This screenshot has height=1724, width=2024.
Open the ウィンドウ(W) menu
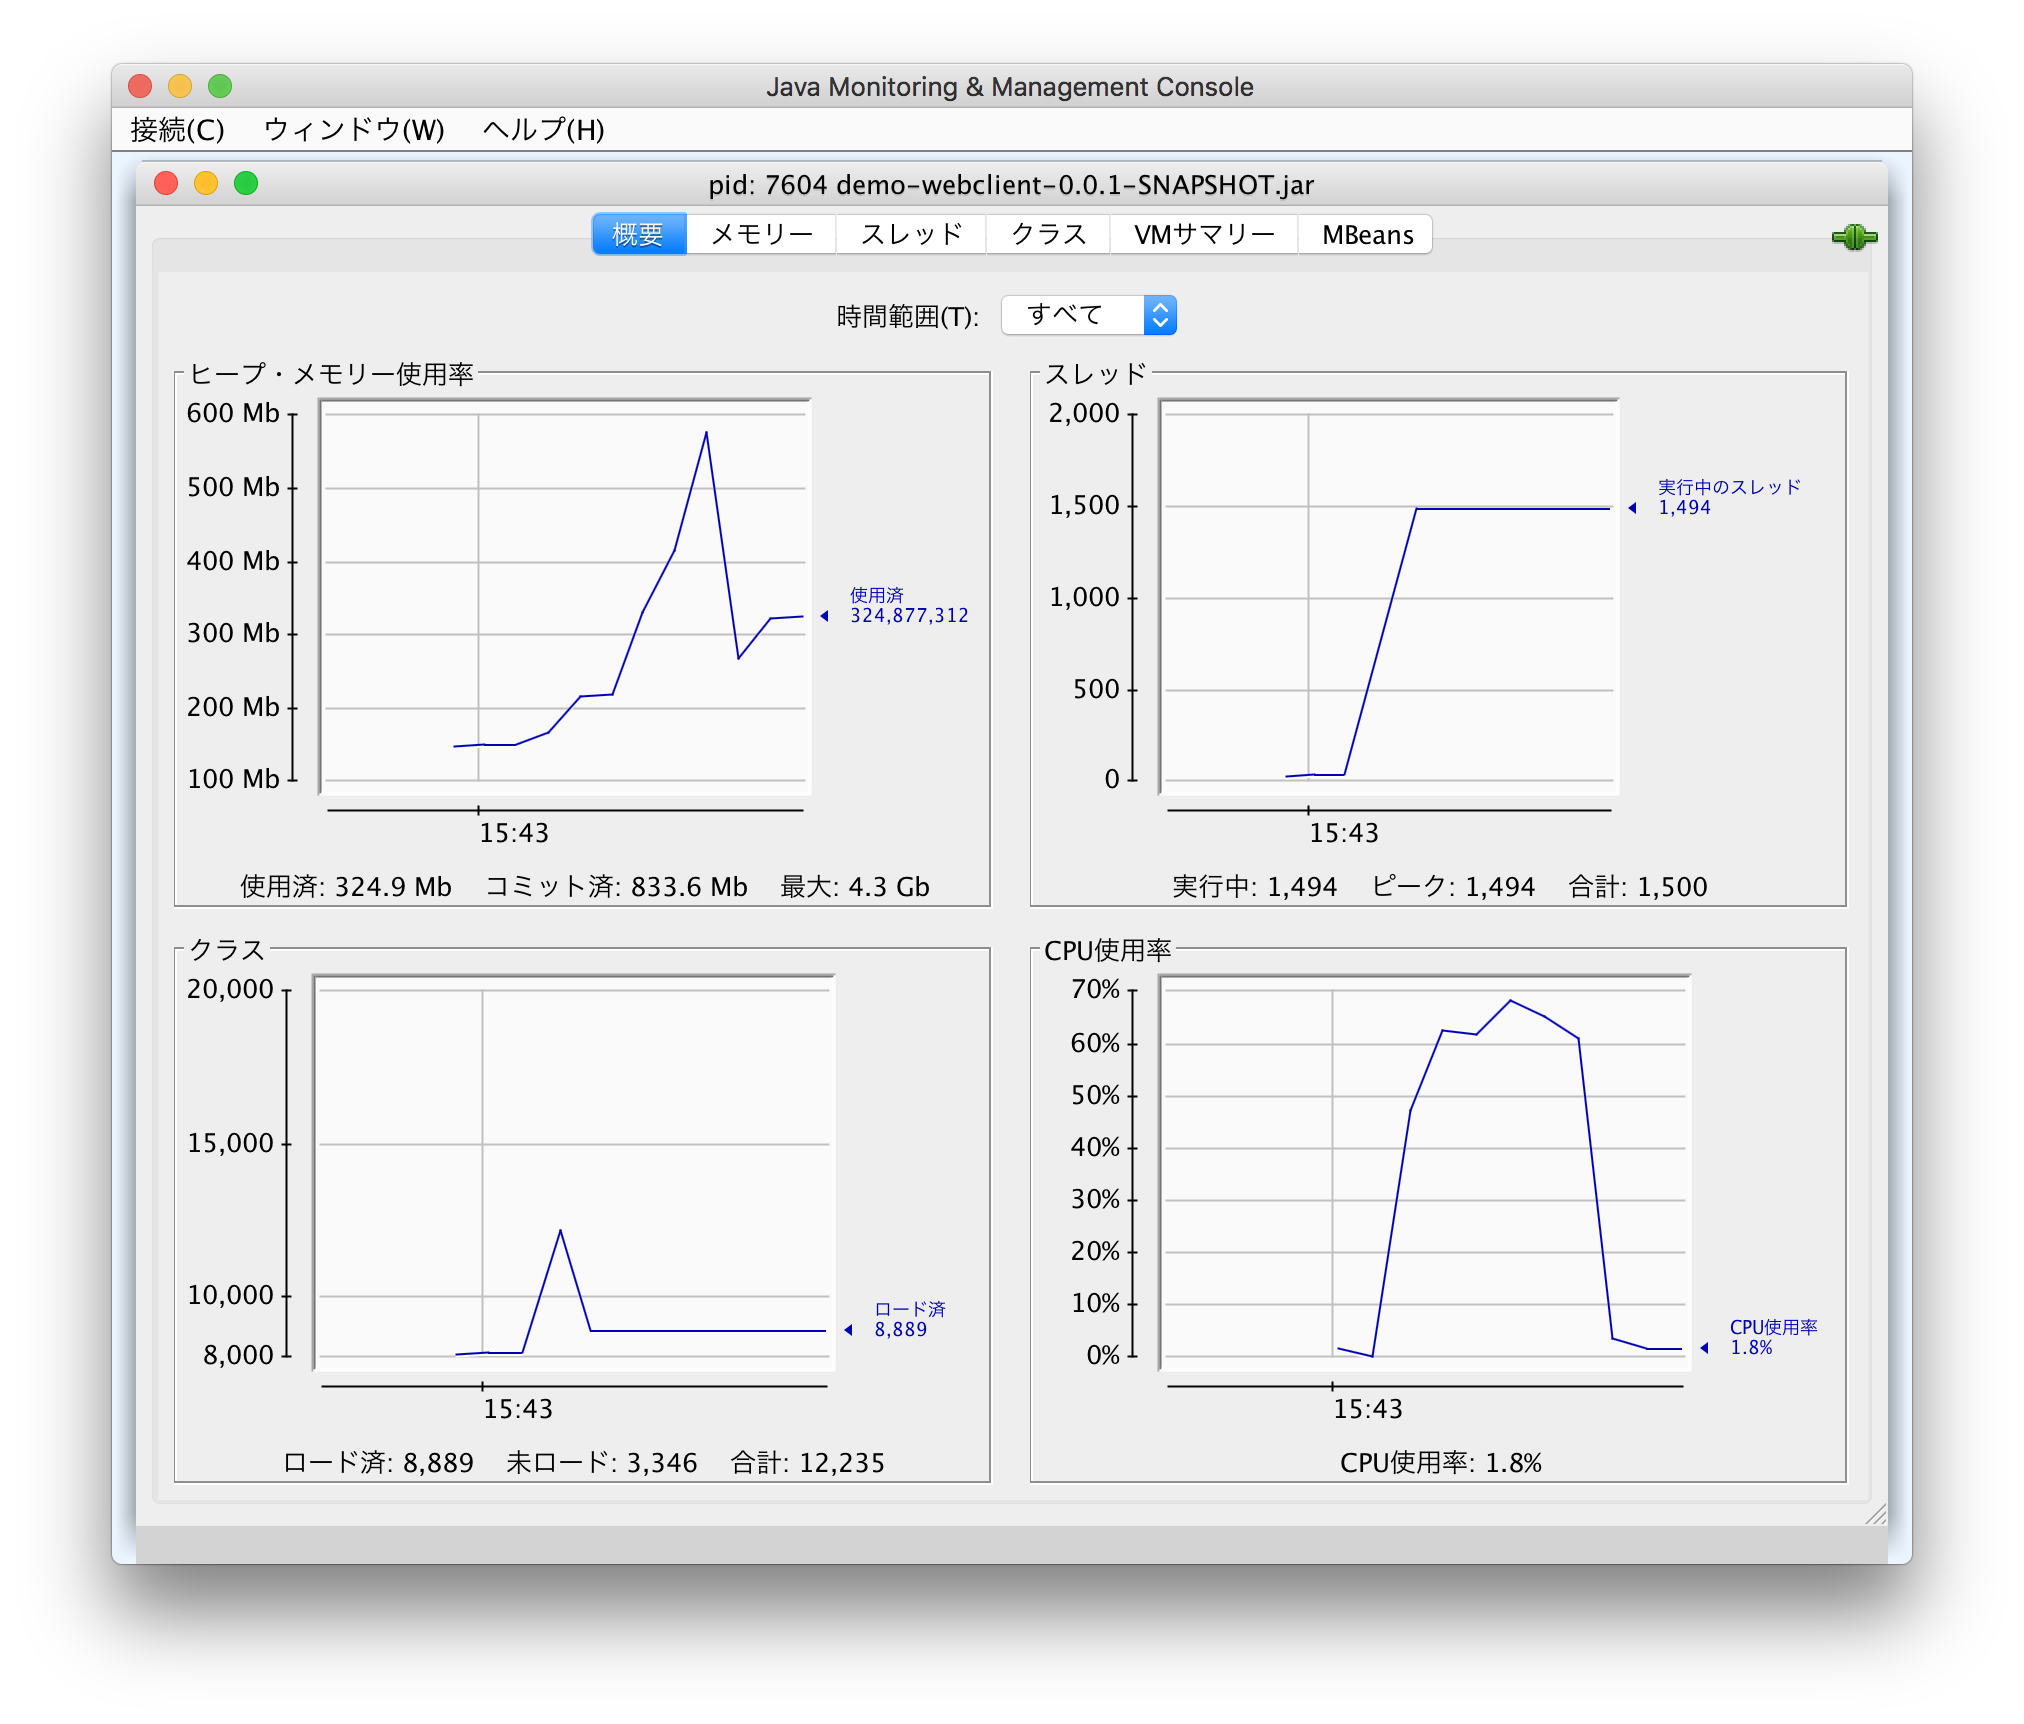click(x=354, y=130)
